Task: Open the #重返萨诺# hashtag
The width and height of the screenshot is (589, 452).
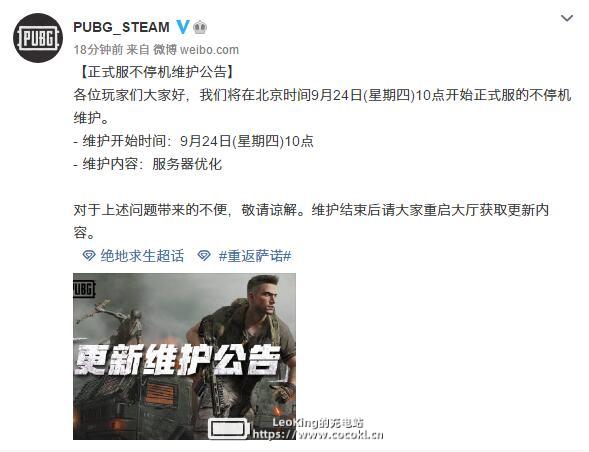Action: [x=255, y=256]
